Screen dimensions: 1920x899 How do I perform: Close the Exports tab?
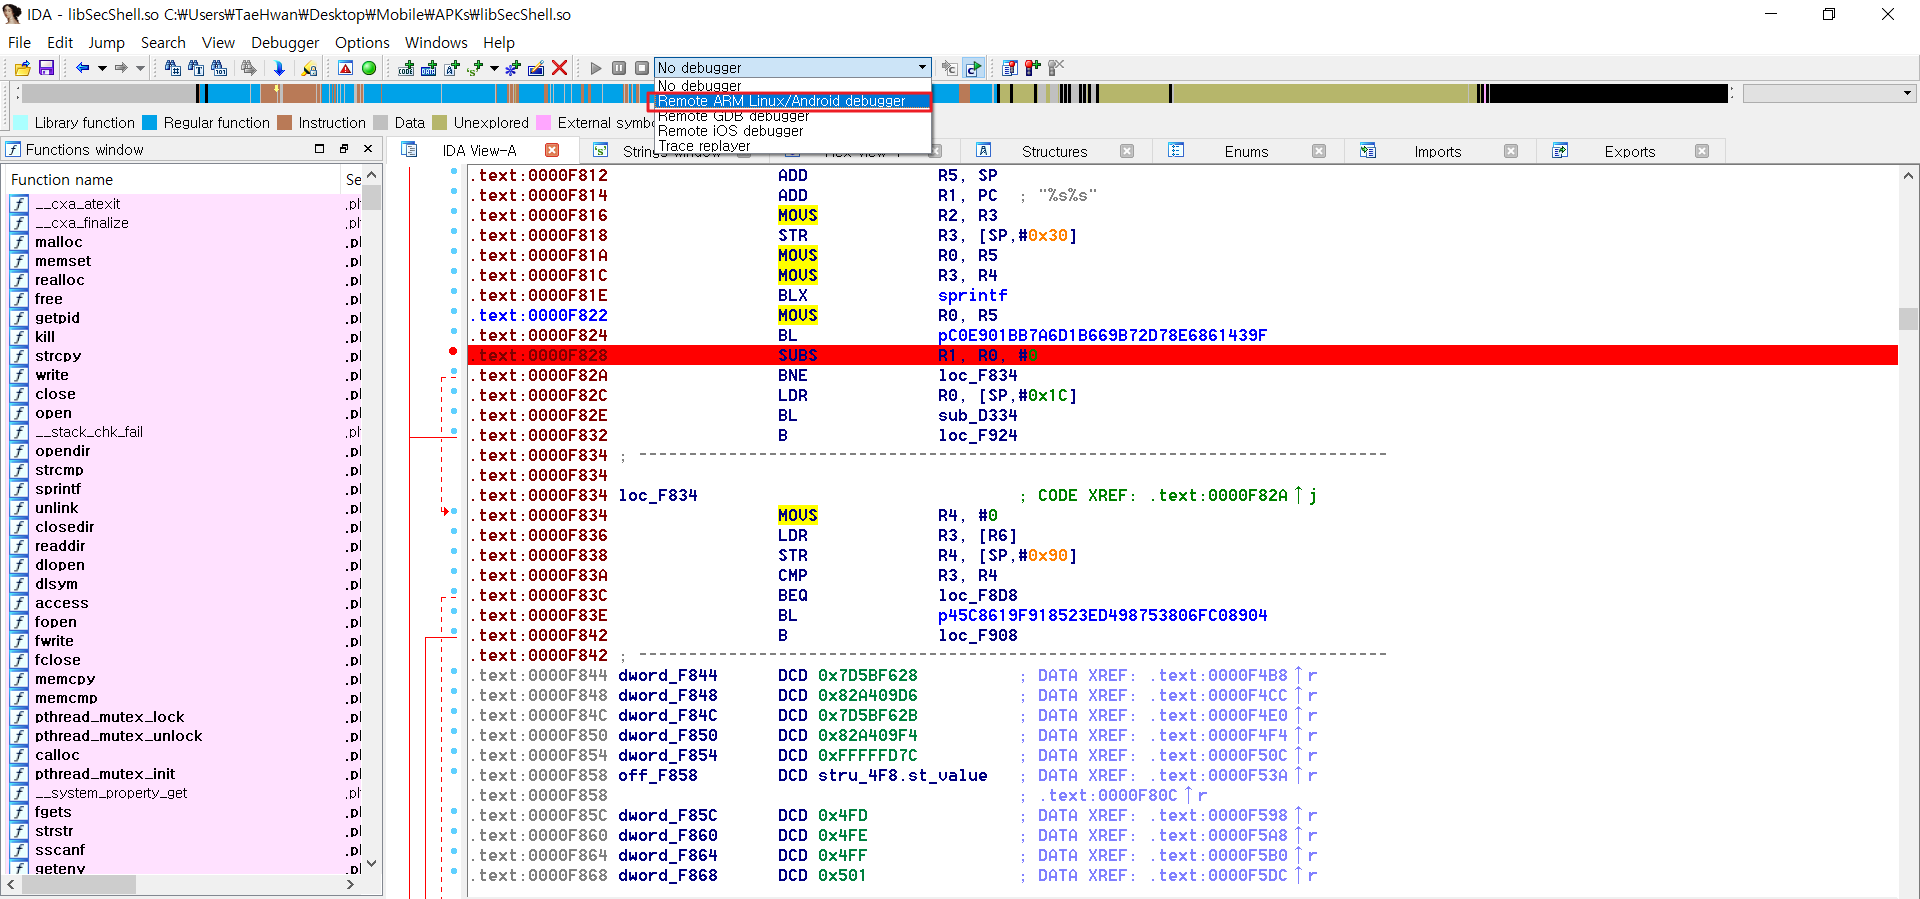[1702, 152]
